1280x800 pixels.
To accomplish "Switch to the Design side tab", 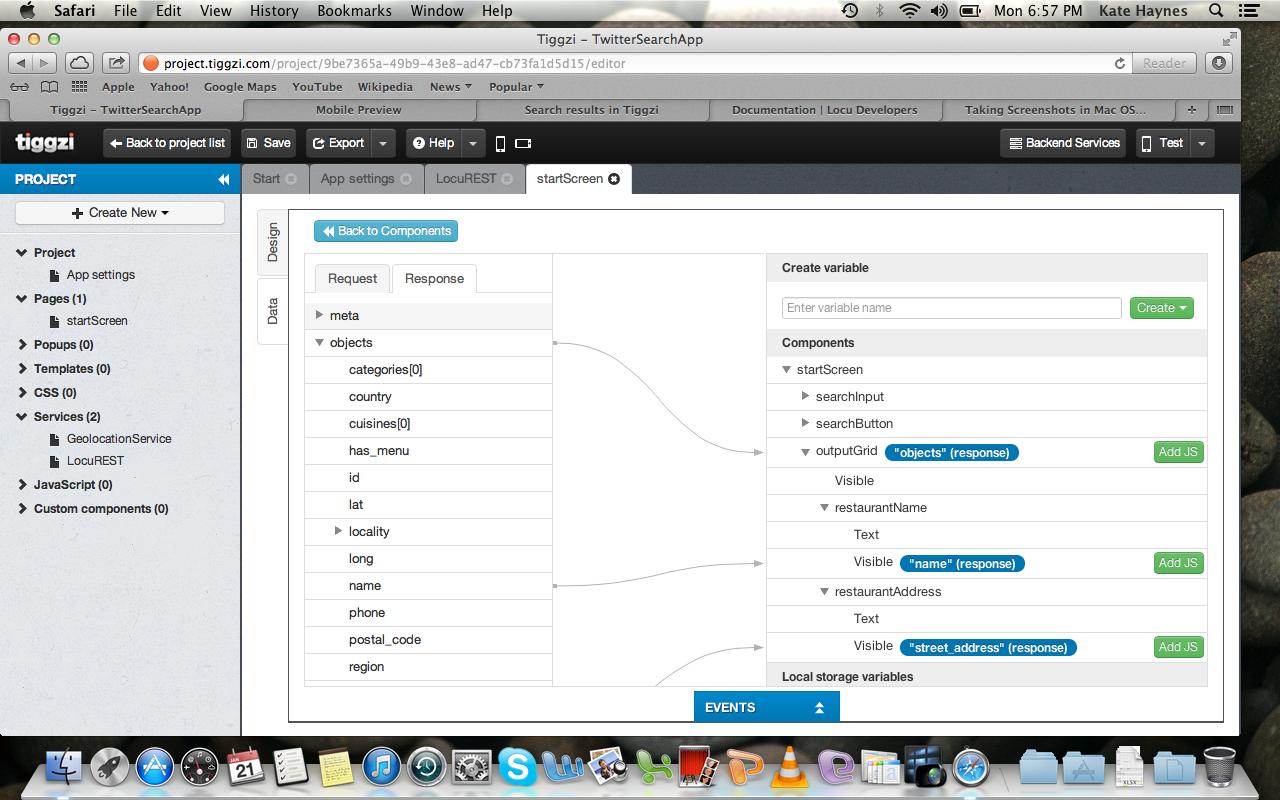I will click(x=273, y=242).
